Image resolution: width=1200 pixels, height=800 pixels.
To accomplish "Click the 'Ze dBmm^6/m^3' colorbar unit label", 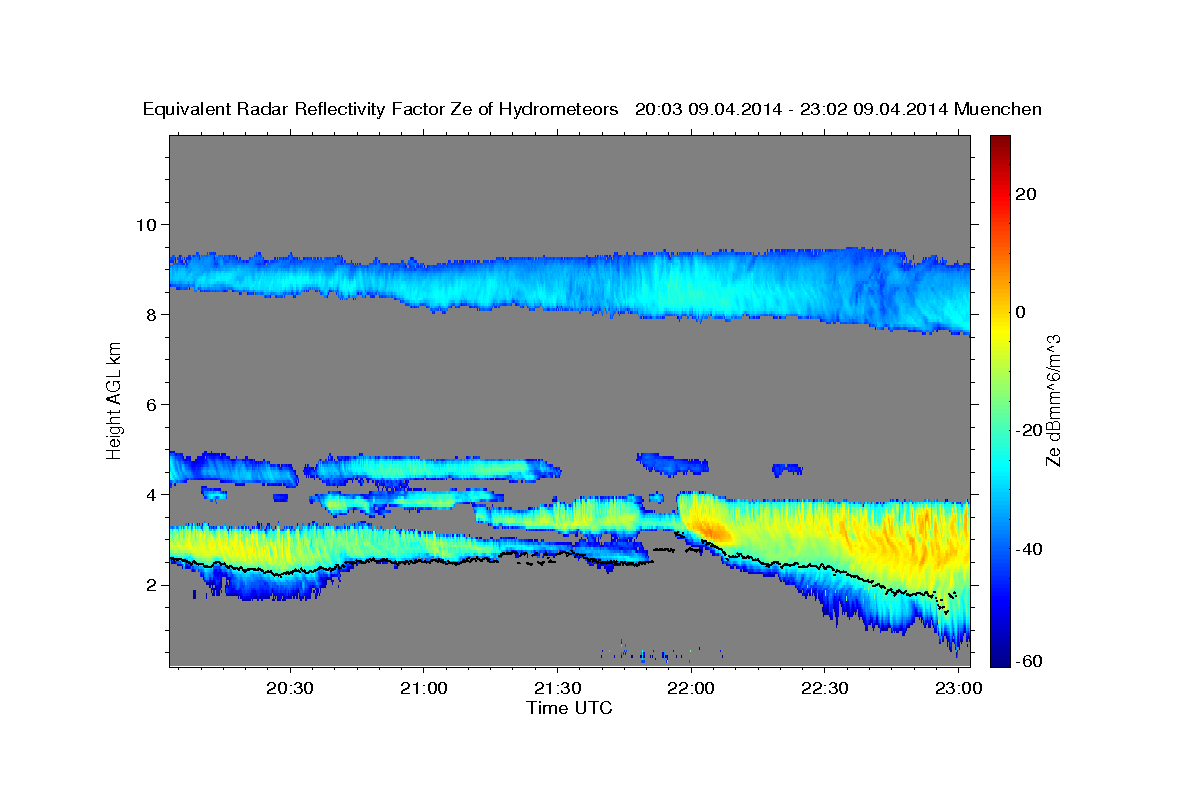I will (x=1052, y=400).
